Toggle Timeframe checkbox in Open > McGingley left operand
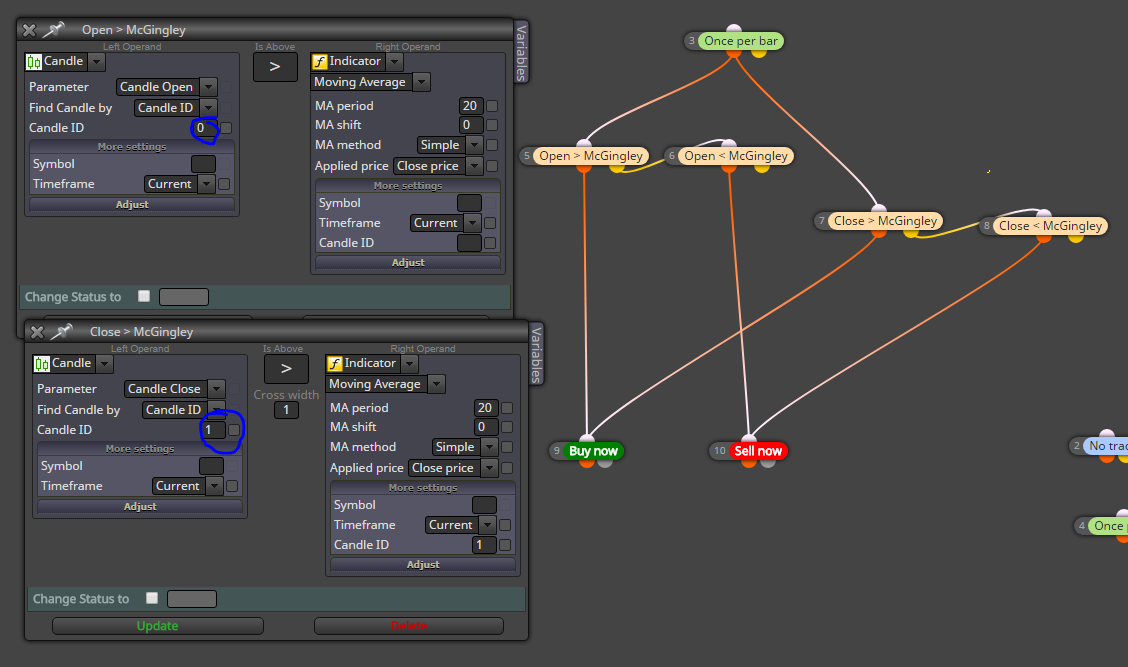1128x667 pixels. tap(224, 184)
